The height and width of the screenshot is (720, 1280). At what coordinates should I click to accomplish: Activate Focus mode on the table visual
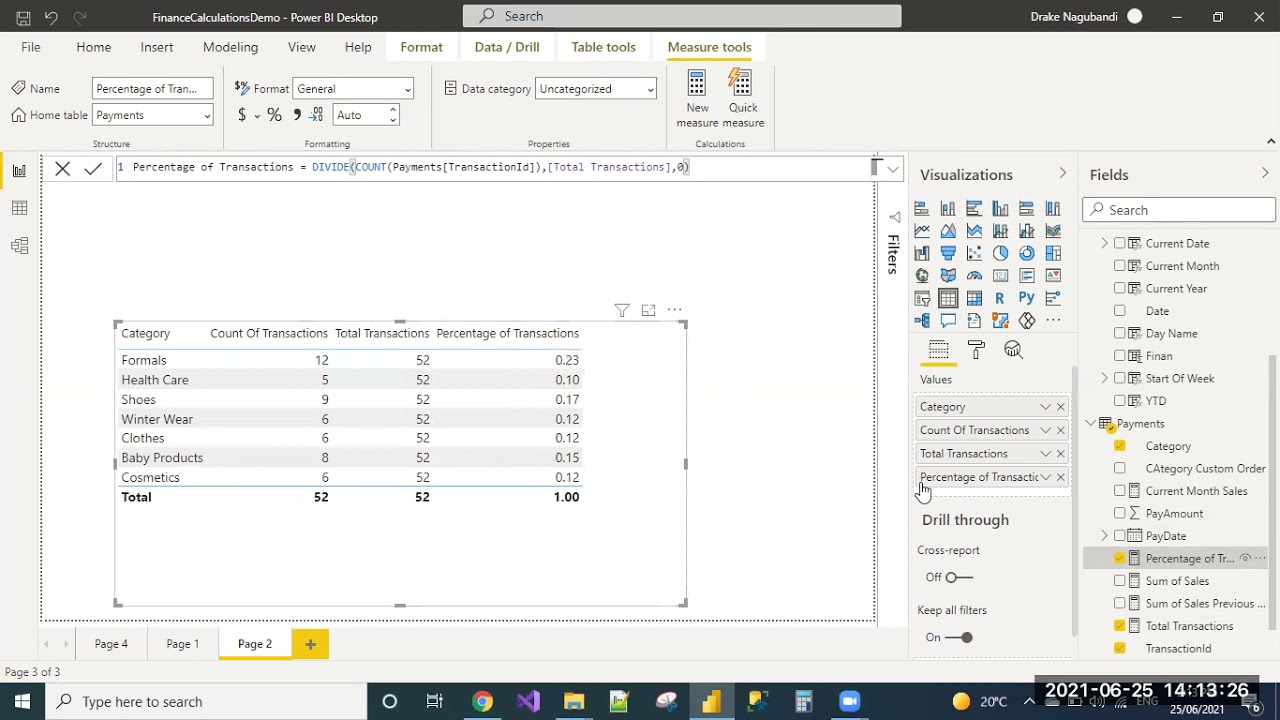(x=648, y=311)
